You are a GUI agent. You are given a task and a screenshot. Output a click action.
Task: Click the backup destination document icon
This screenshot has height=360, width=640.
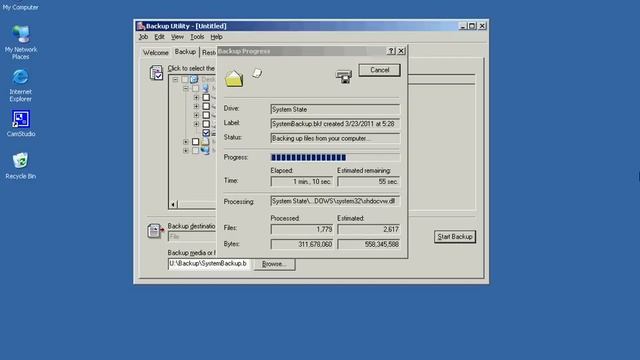155,231
